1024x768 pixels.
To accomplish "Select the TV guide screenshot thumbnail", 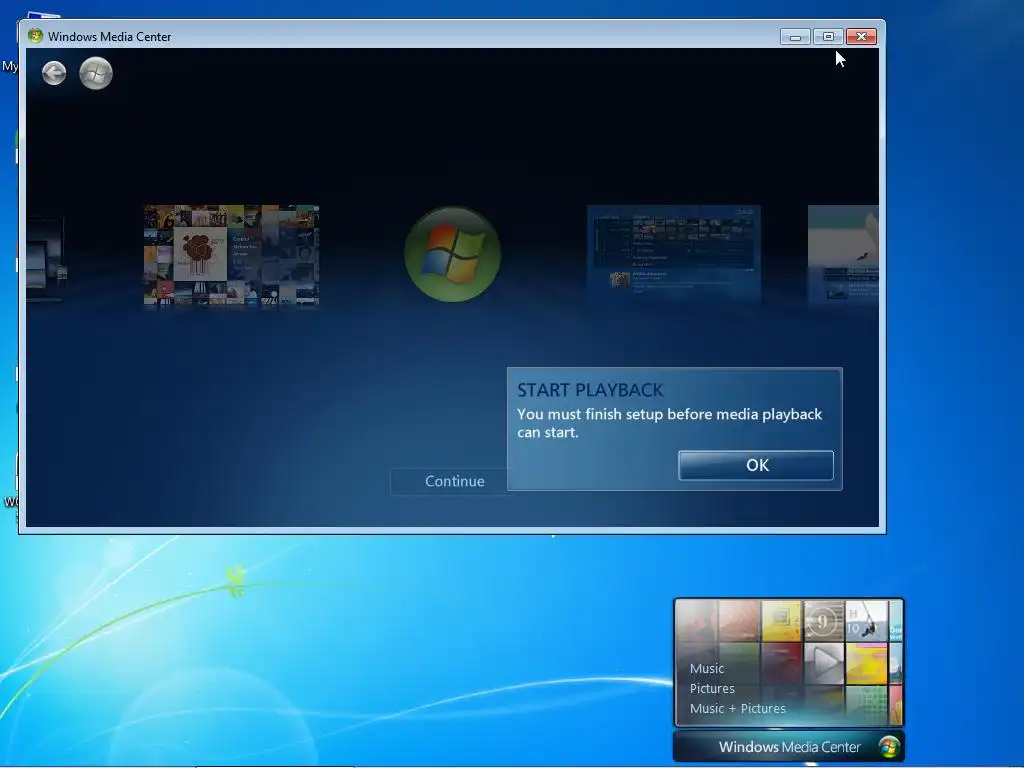I will (x=674, y=253).
